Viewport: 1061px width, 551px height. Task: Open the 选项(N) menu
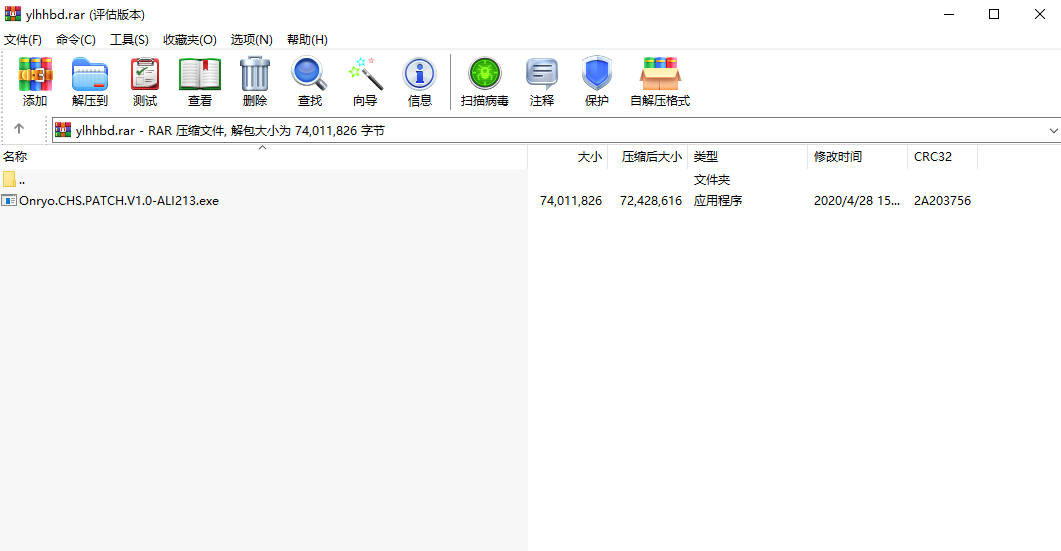coord(252,40)
